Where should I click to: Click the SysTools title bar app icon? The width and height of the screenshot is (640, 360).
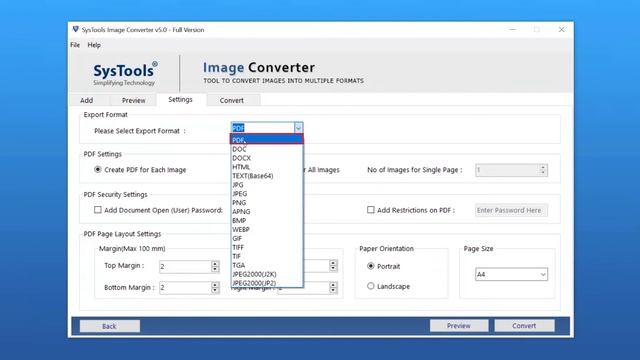pos(76,29)
